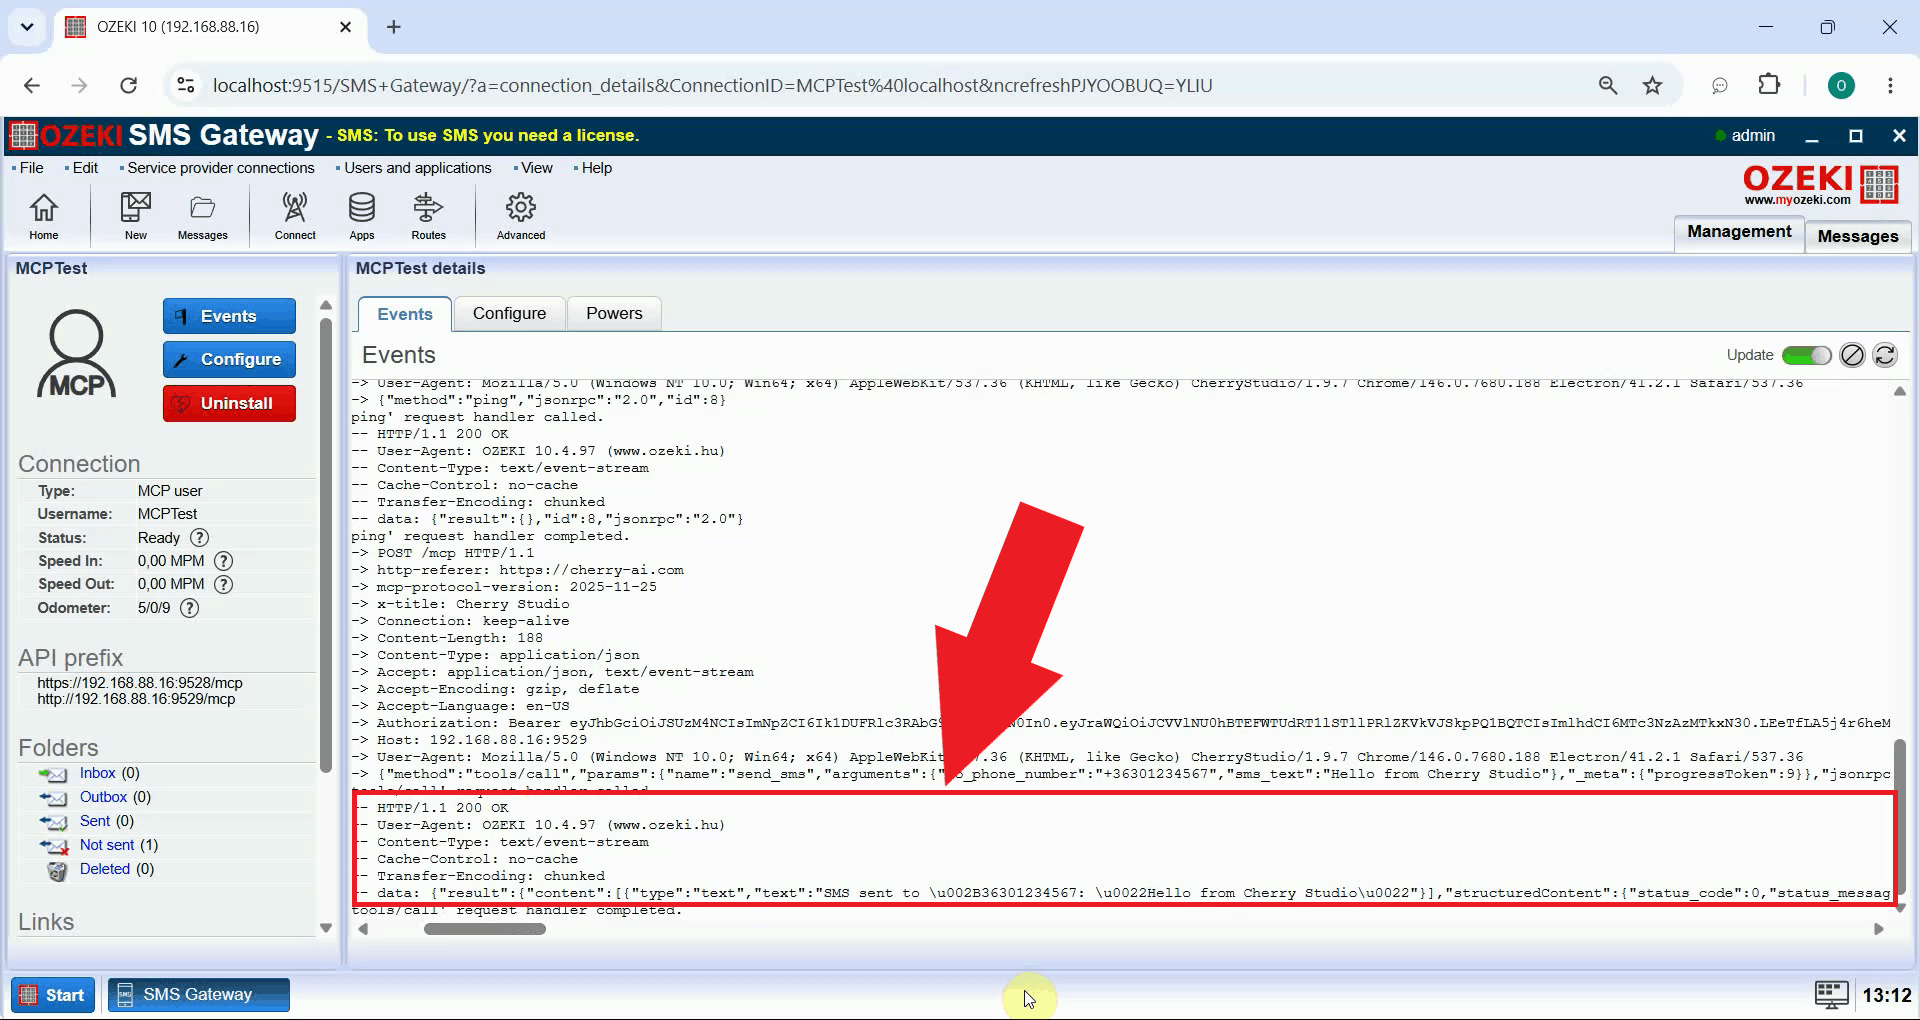Image resolution: width=1920 pixels, height=1020 pixels.
Task: Click the Chrome profile avatar
Action: 1841,86
